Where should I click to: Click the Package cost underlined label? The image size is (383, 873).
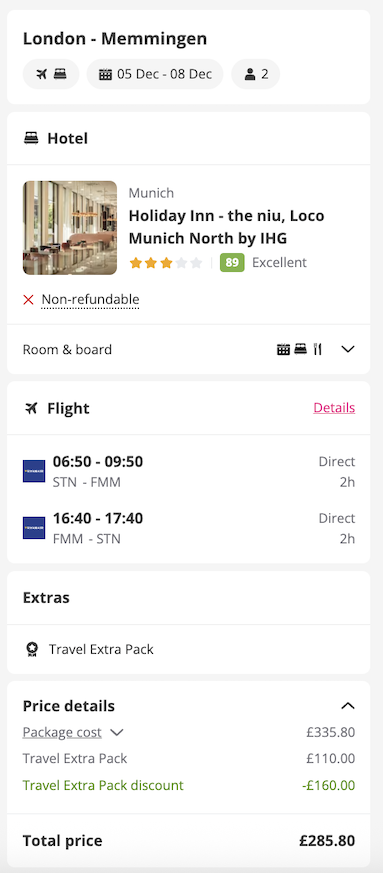coord(62,732)
